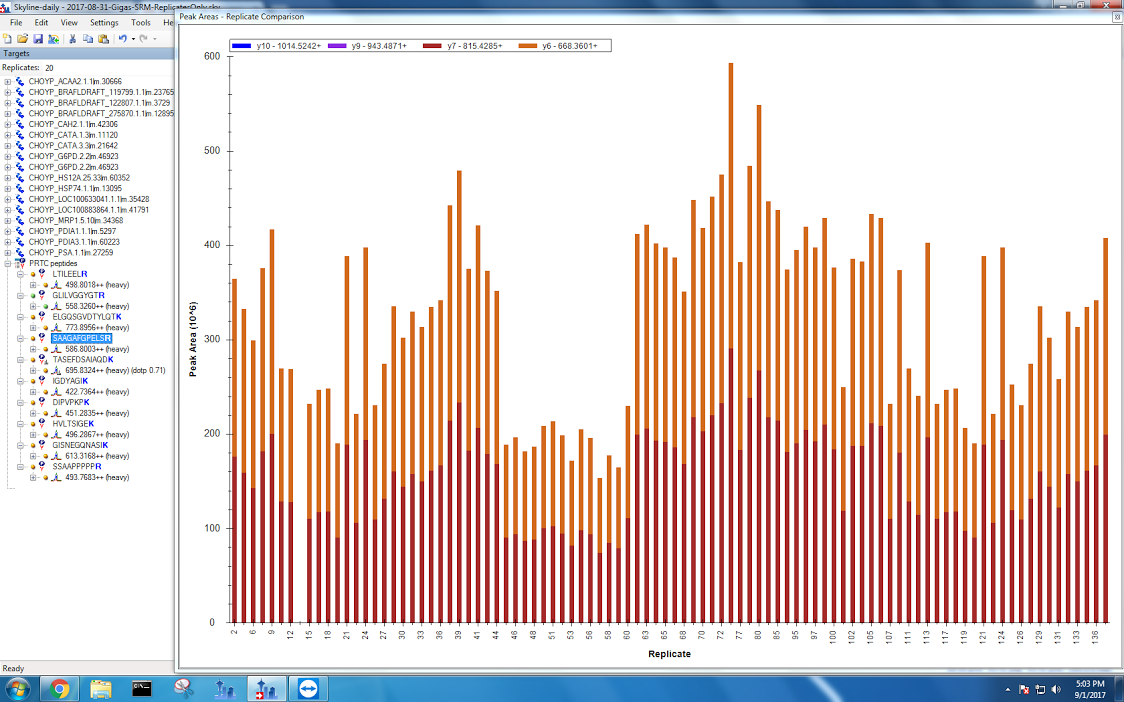Screen dimensions: 1124x702
Task: Open Google Chrome from the taskbar
Action: point(59,689)
